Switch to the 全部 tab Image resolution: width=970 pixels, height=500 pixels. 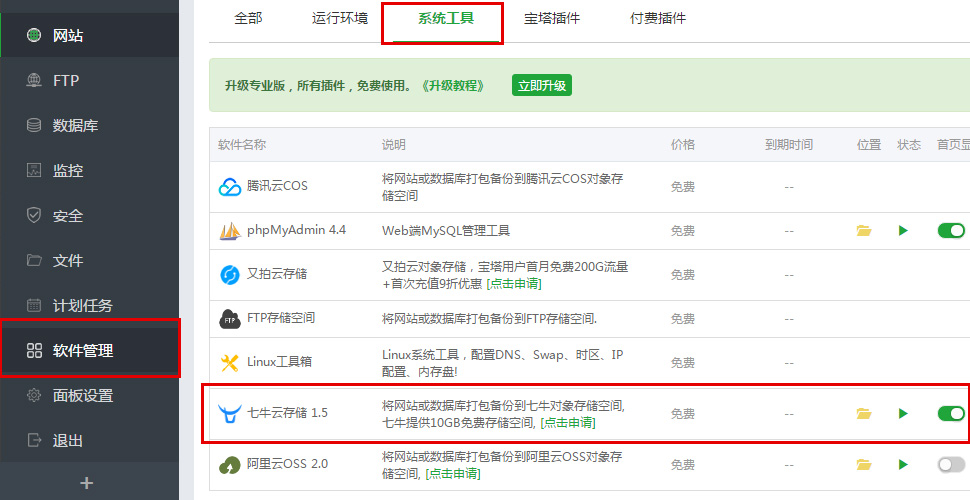click(248, 19)
